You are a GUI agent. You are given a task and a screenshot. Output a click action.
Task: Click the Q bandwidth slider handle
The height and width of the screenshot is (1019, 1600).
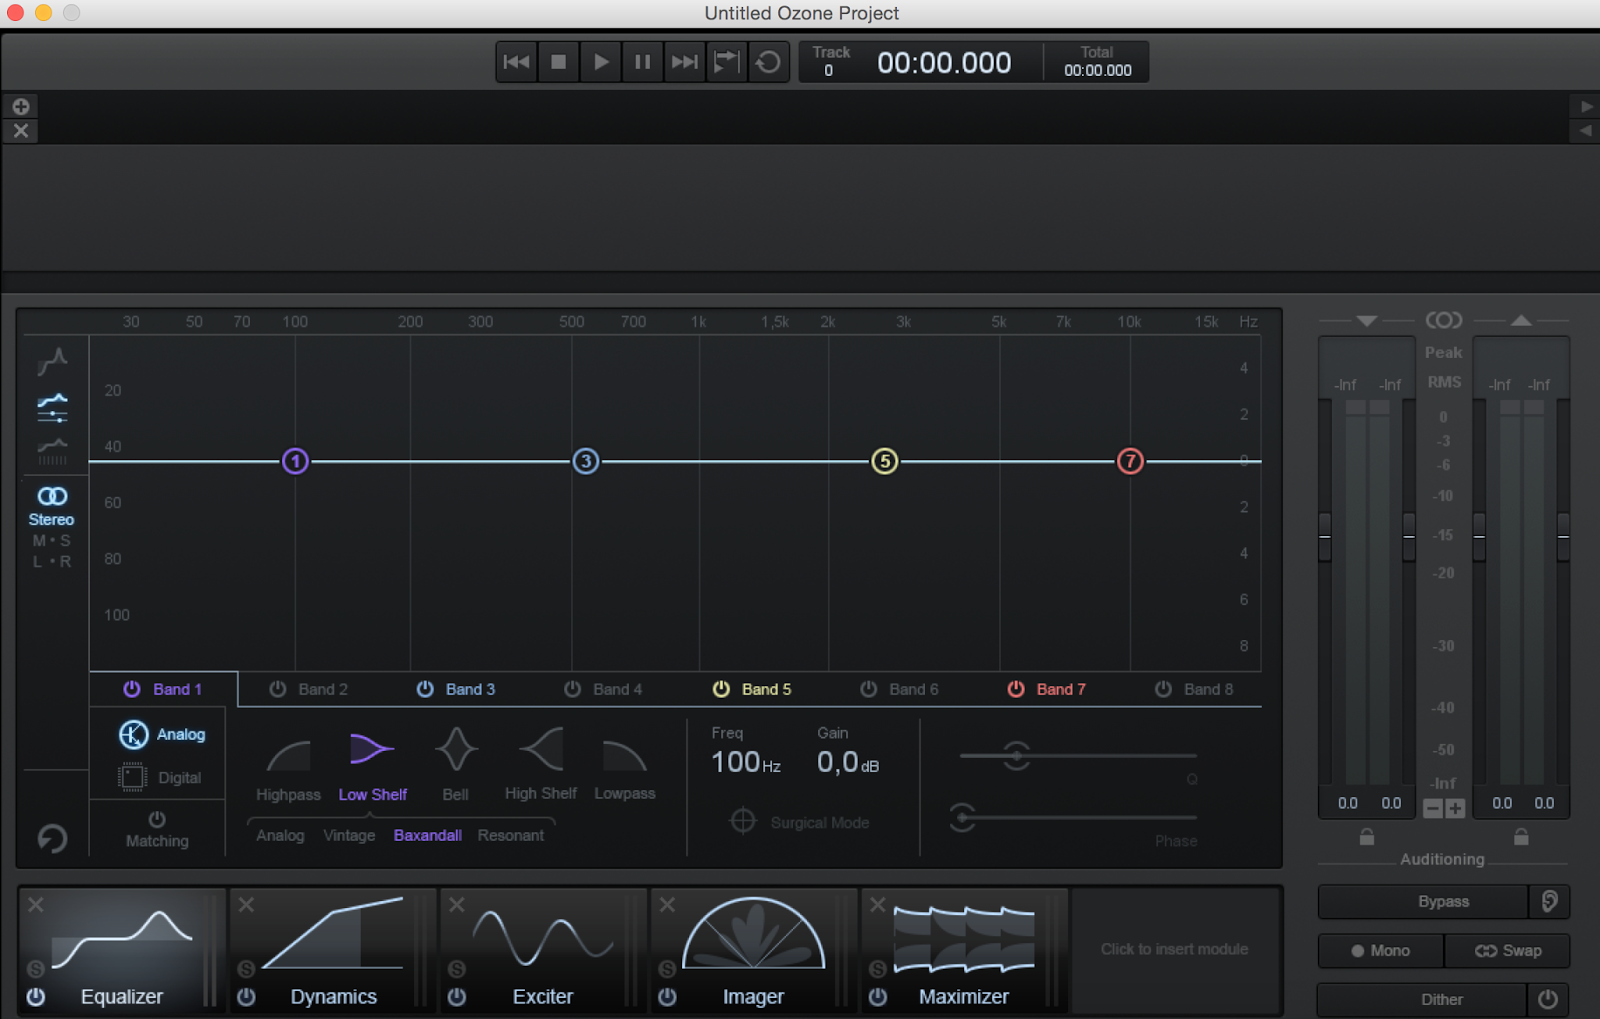pyautogui.click(x=1016, y=755)
